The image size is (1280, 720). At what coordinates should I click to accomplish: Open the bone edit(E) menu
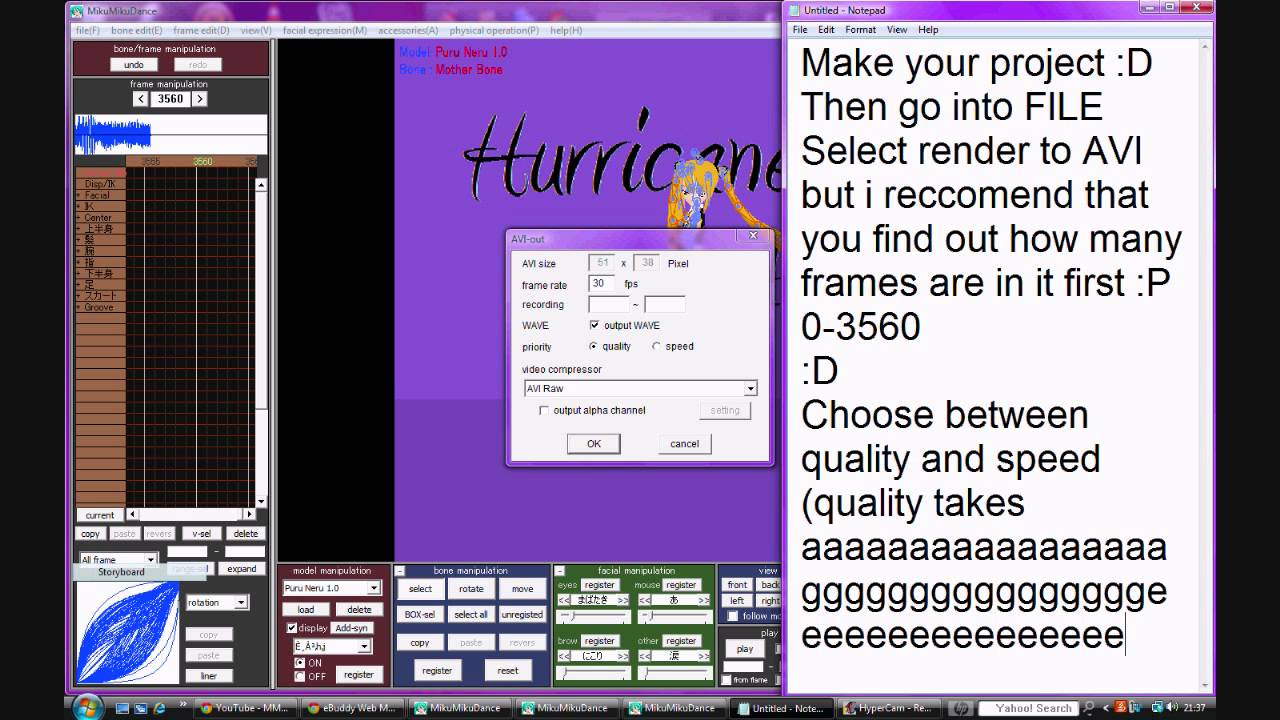pyautogui.click(x=136, y=31)
